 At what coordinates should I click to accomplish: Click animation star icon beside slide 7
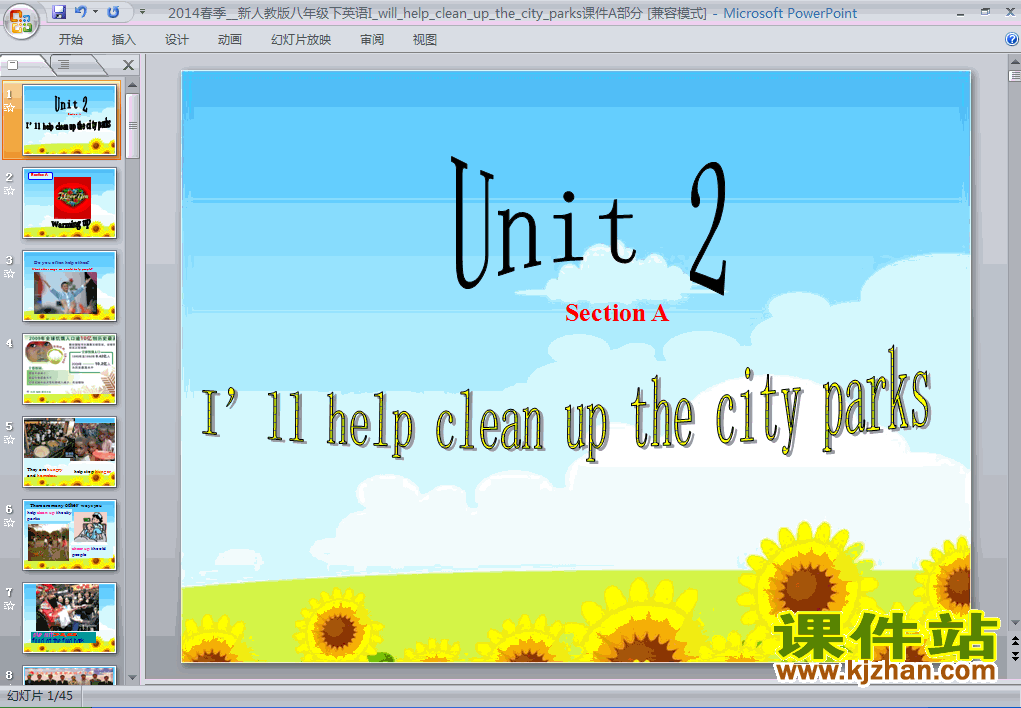9,606
